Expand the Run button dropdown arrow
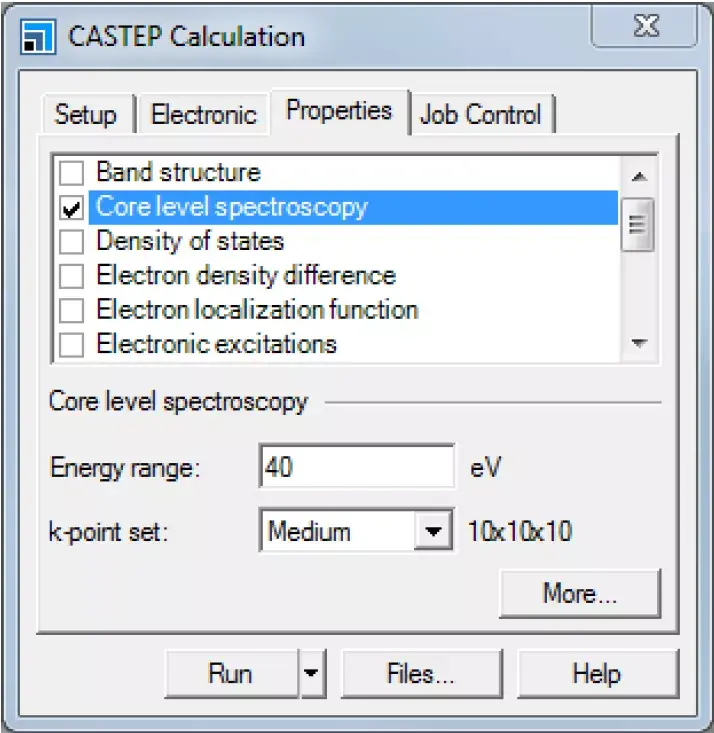Screen dimensions: 714x733 click(312, 675)
